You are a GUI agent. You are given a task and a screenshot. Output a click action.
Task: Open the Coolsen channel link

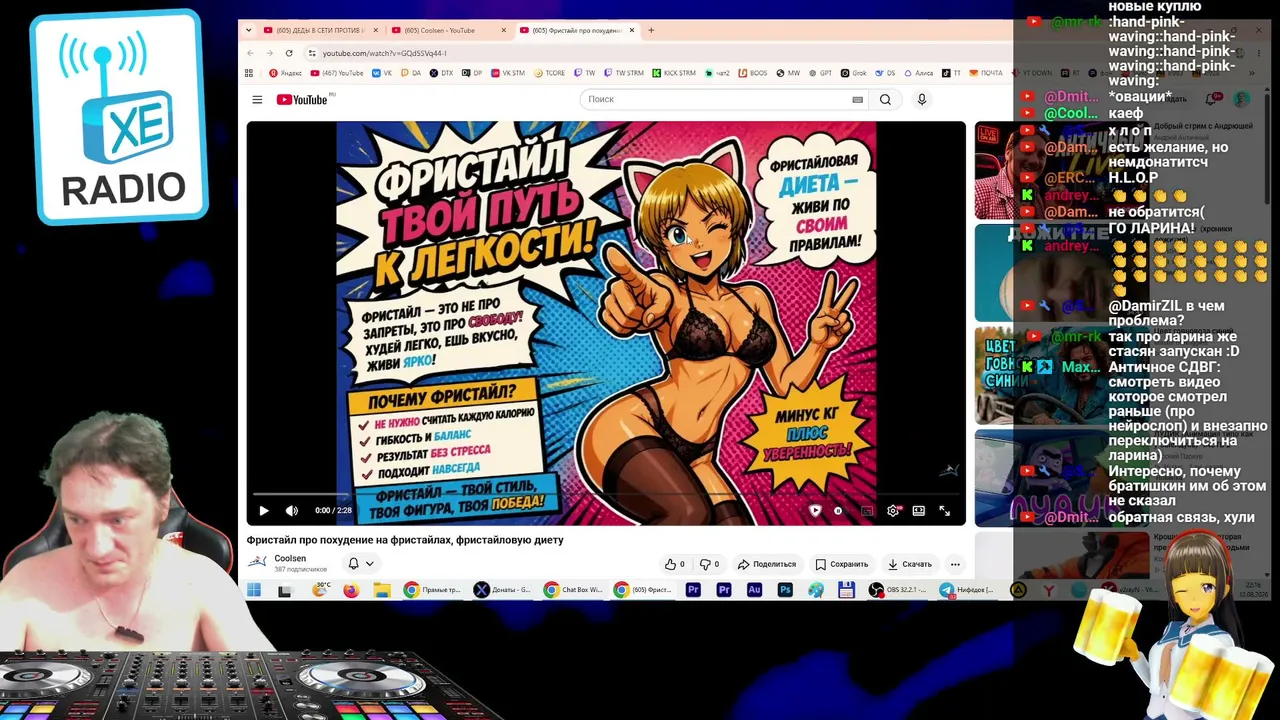[290, 558]
